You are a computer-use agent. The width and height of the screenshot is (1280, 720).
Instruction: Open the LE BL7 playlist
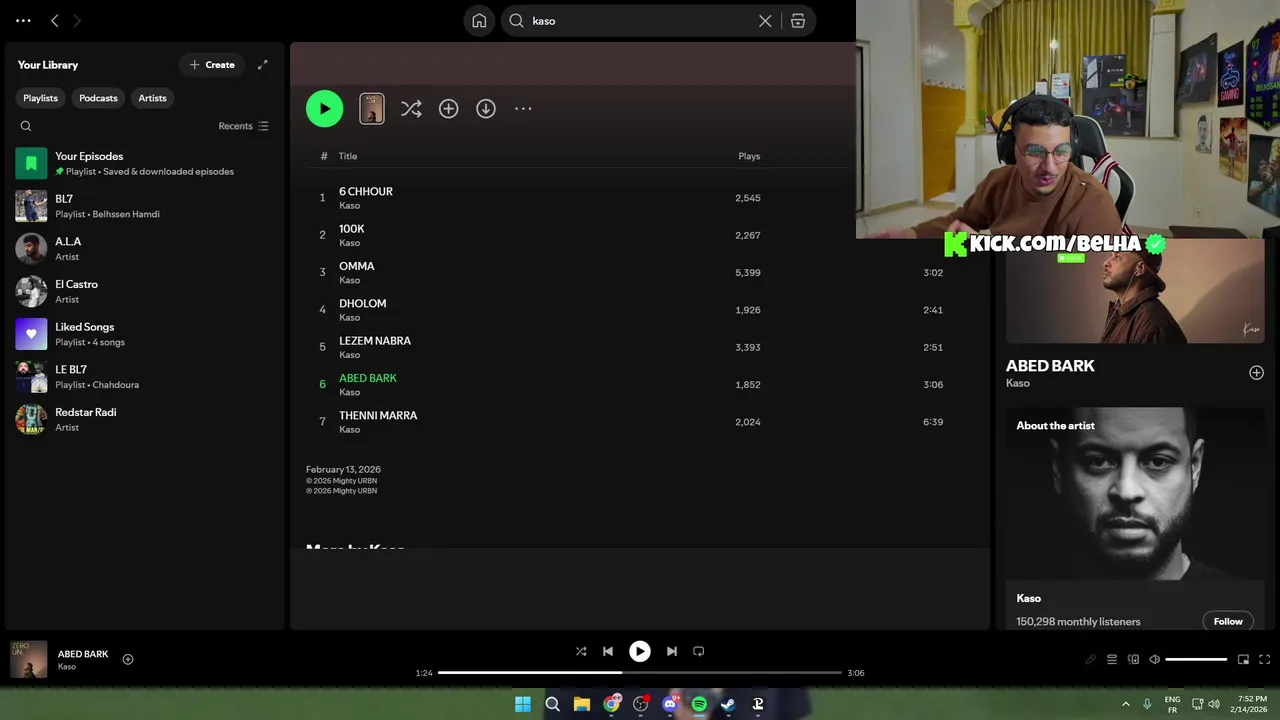pos(145,376)
